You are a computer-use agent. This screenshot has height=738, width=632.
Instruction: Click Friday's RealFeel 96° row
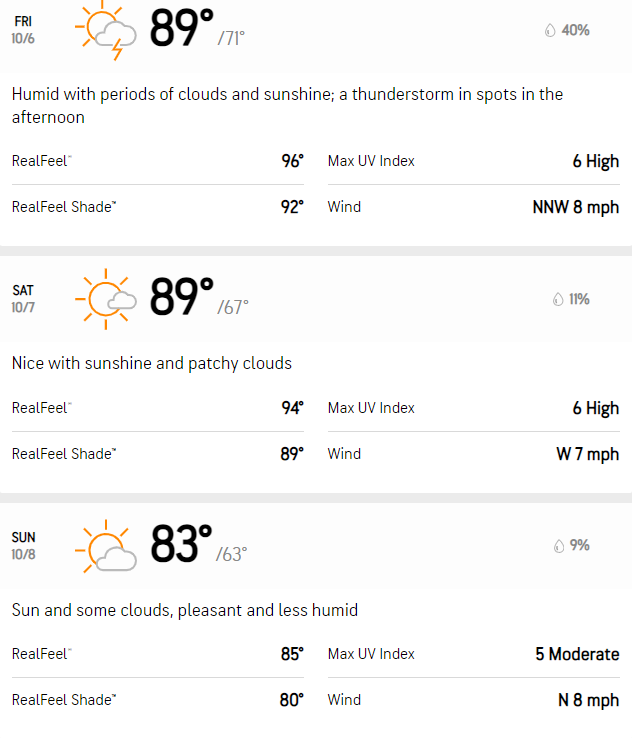tap(158, 161)
